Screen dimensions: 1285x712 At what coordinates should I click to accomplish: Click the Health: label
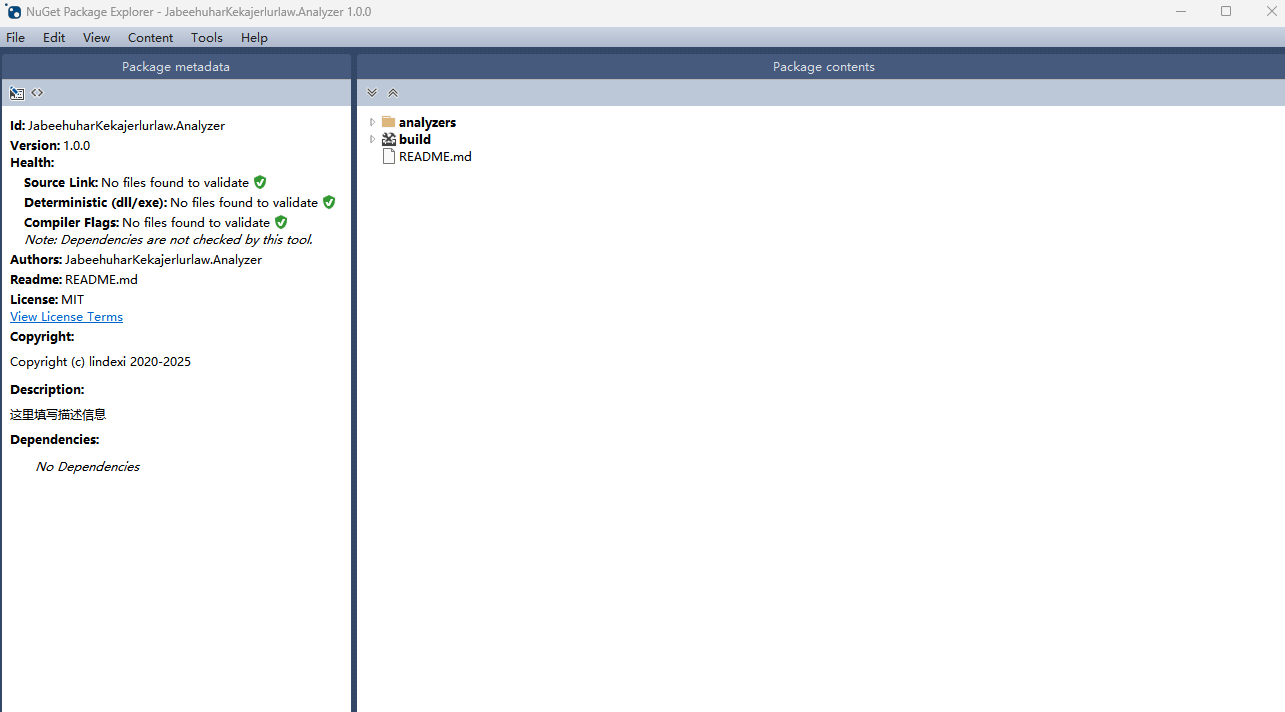click(x=32, y=163)
